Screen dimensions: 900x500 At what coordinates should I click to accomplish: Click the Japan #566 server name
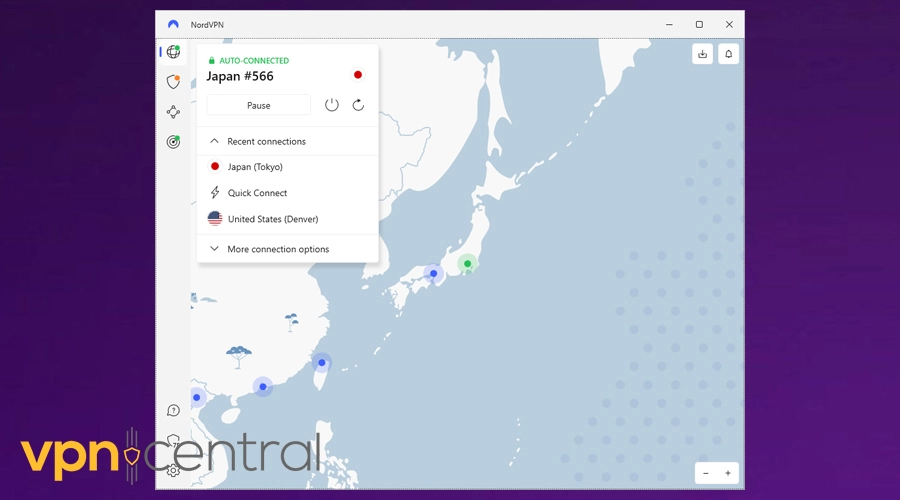click(240, 76)
